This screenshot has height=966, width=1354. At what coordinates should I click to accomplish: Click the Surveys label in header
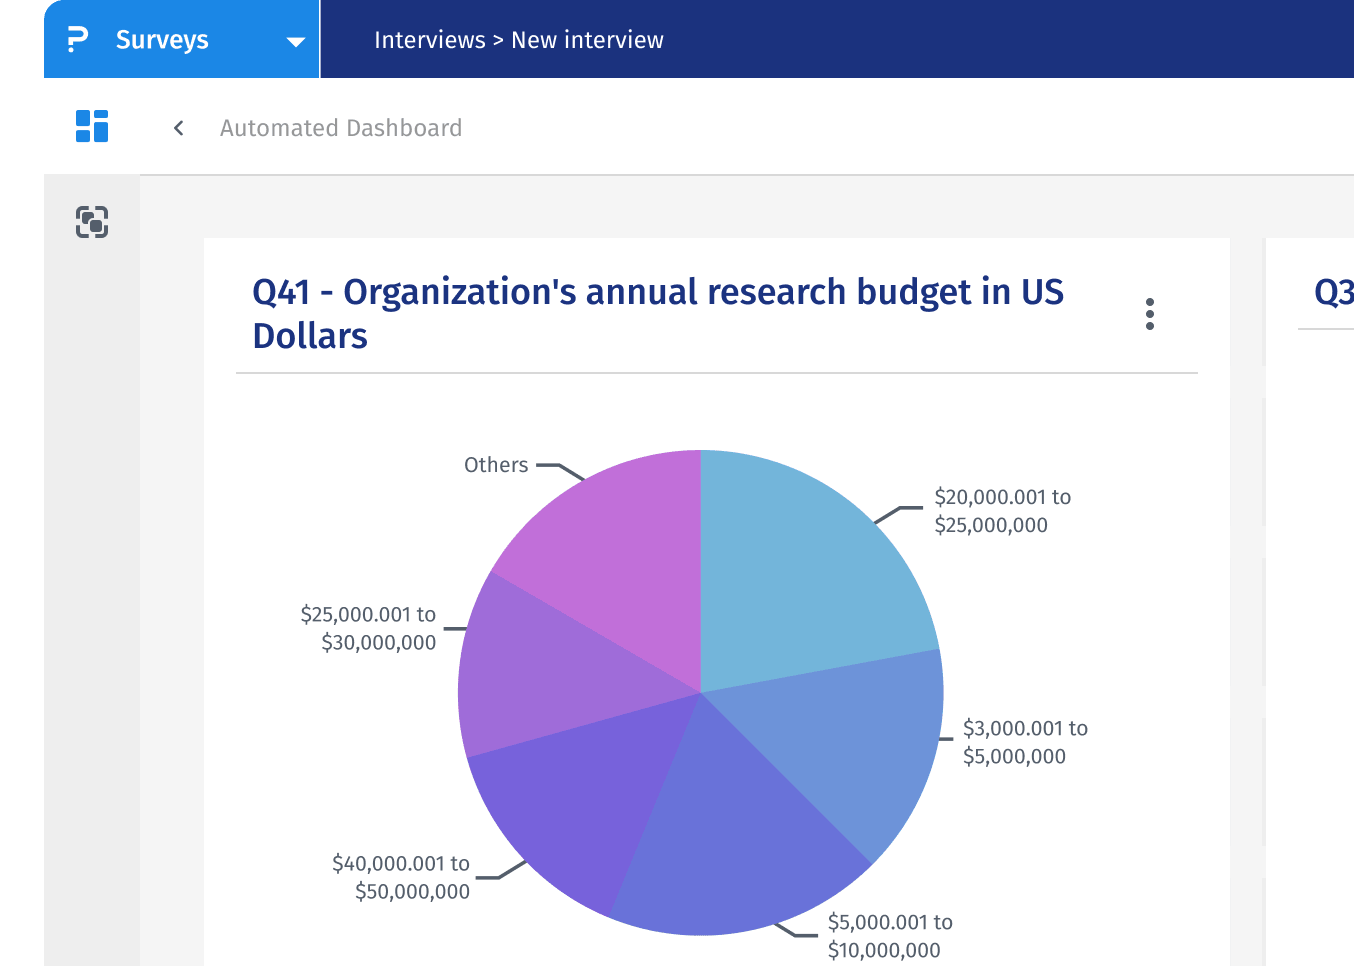click(x=162, y=40)
